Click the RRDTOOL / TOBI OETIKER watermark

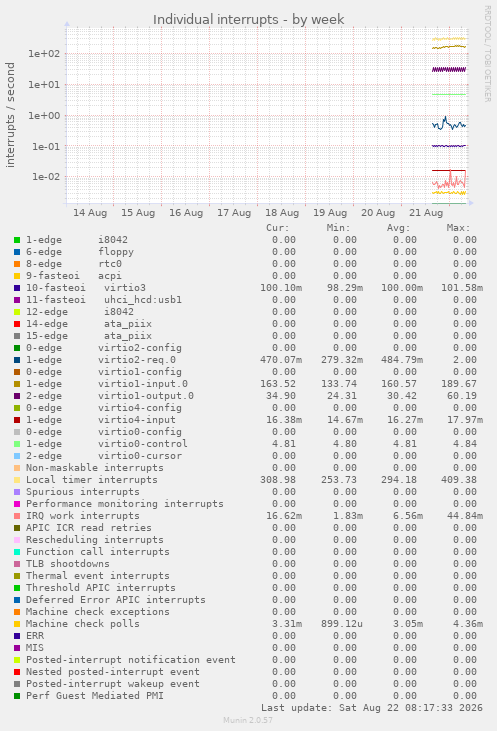pos(488,54)
